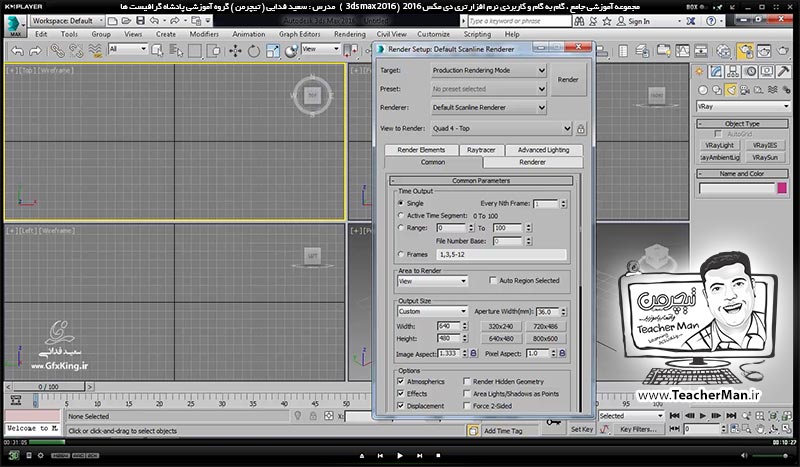Switch to the Utilities hammer panel
The width and height of the screenshot is (800, 467).
[x=783, y=71]
